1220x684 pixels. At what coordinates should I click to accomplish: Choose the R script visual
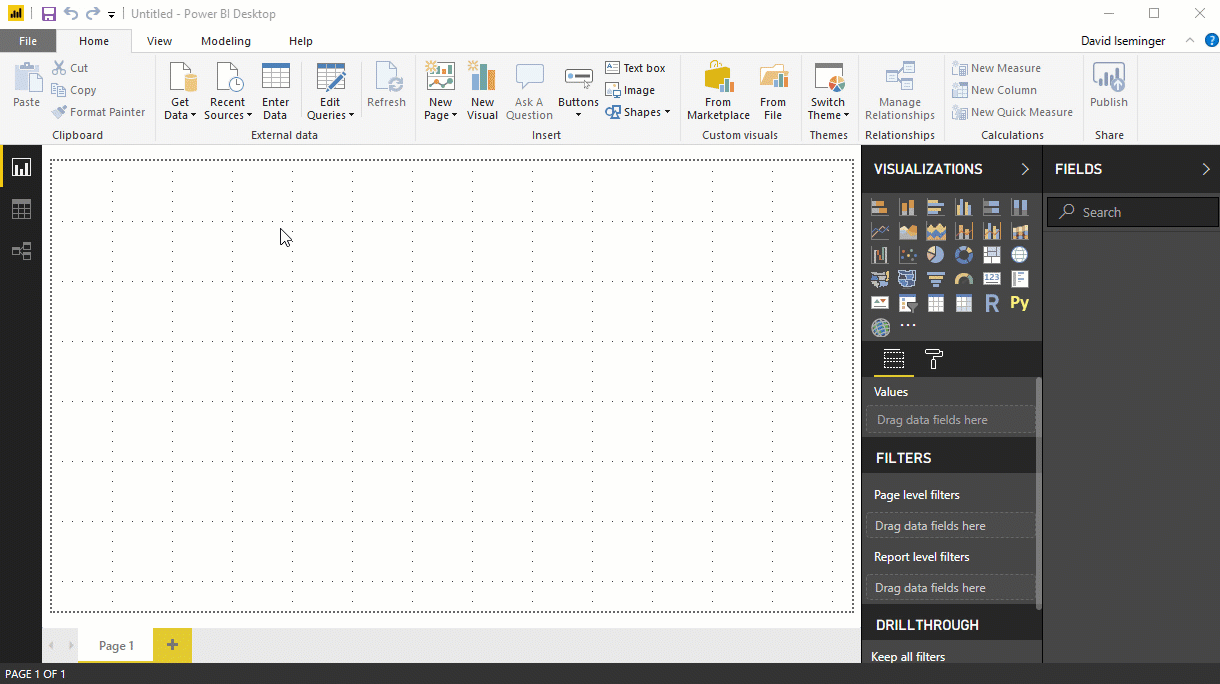[x=992, y=303]
